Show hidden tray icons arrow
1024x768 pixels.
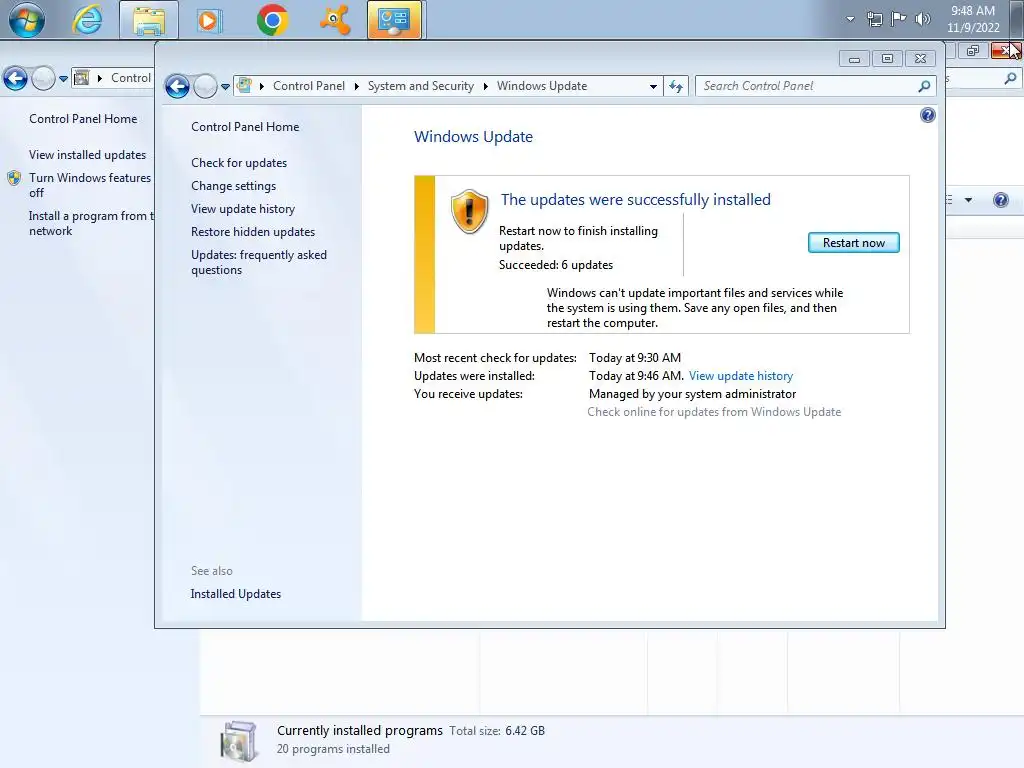pyautogui.click(x=850, y=19)
